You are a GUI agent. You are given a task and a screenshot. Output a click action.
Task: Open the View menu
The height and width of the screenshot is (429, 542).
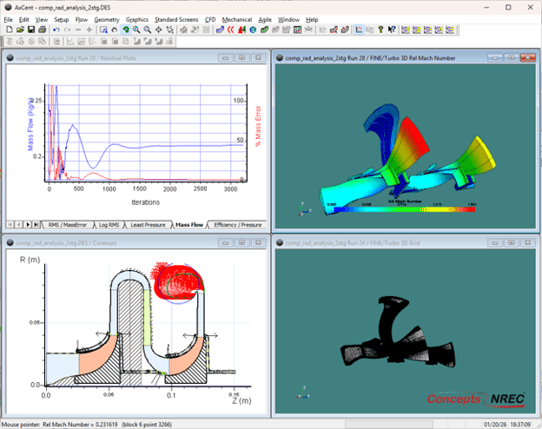41,20
